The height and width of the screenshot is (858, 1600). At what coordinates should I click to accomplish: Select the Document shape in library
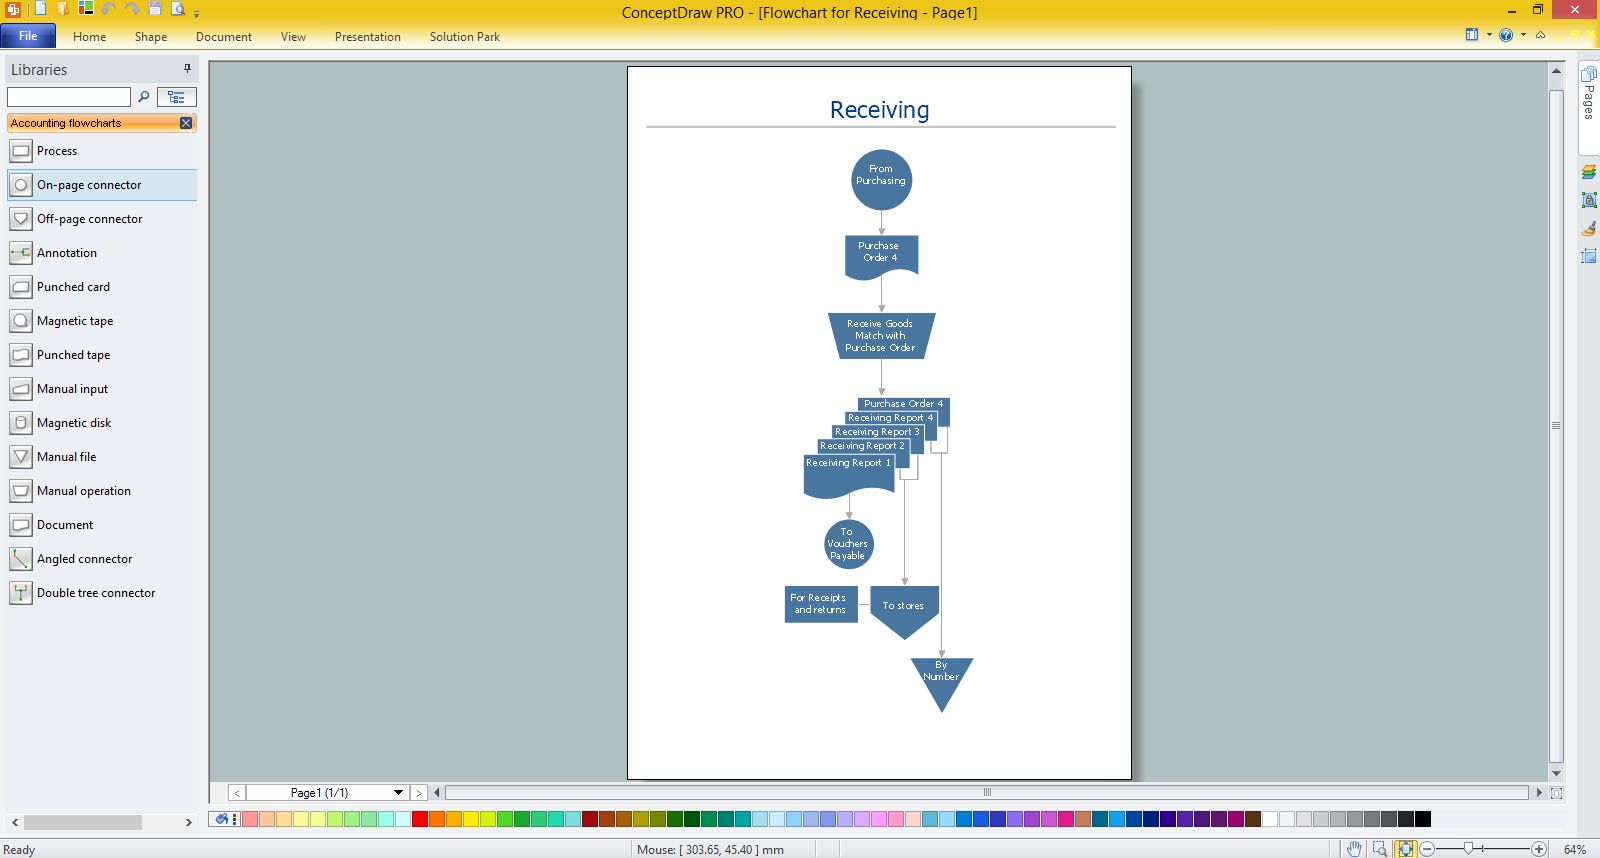point(102,525)
